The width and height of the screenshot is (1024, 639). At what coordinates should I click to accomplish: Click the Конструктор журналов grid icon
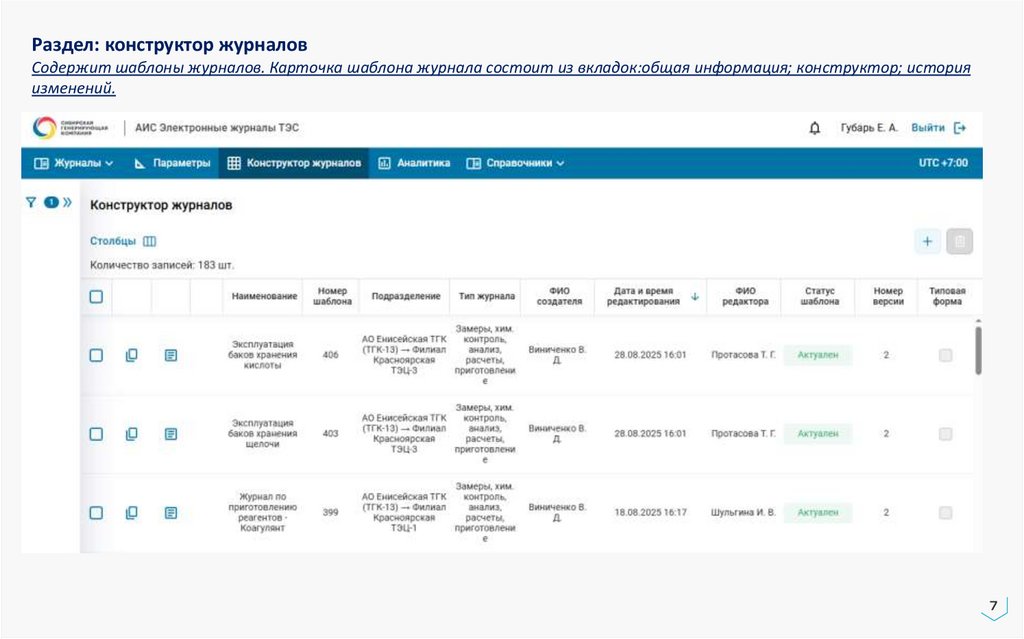pos(234,163)
